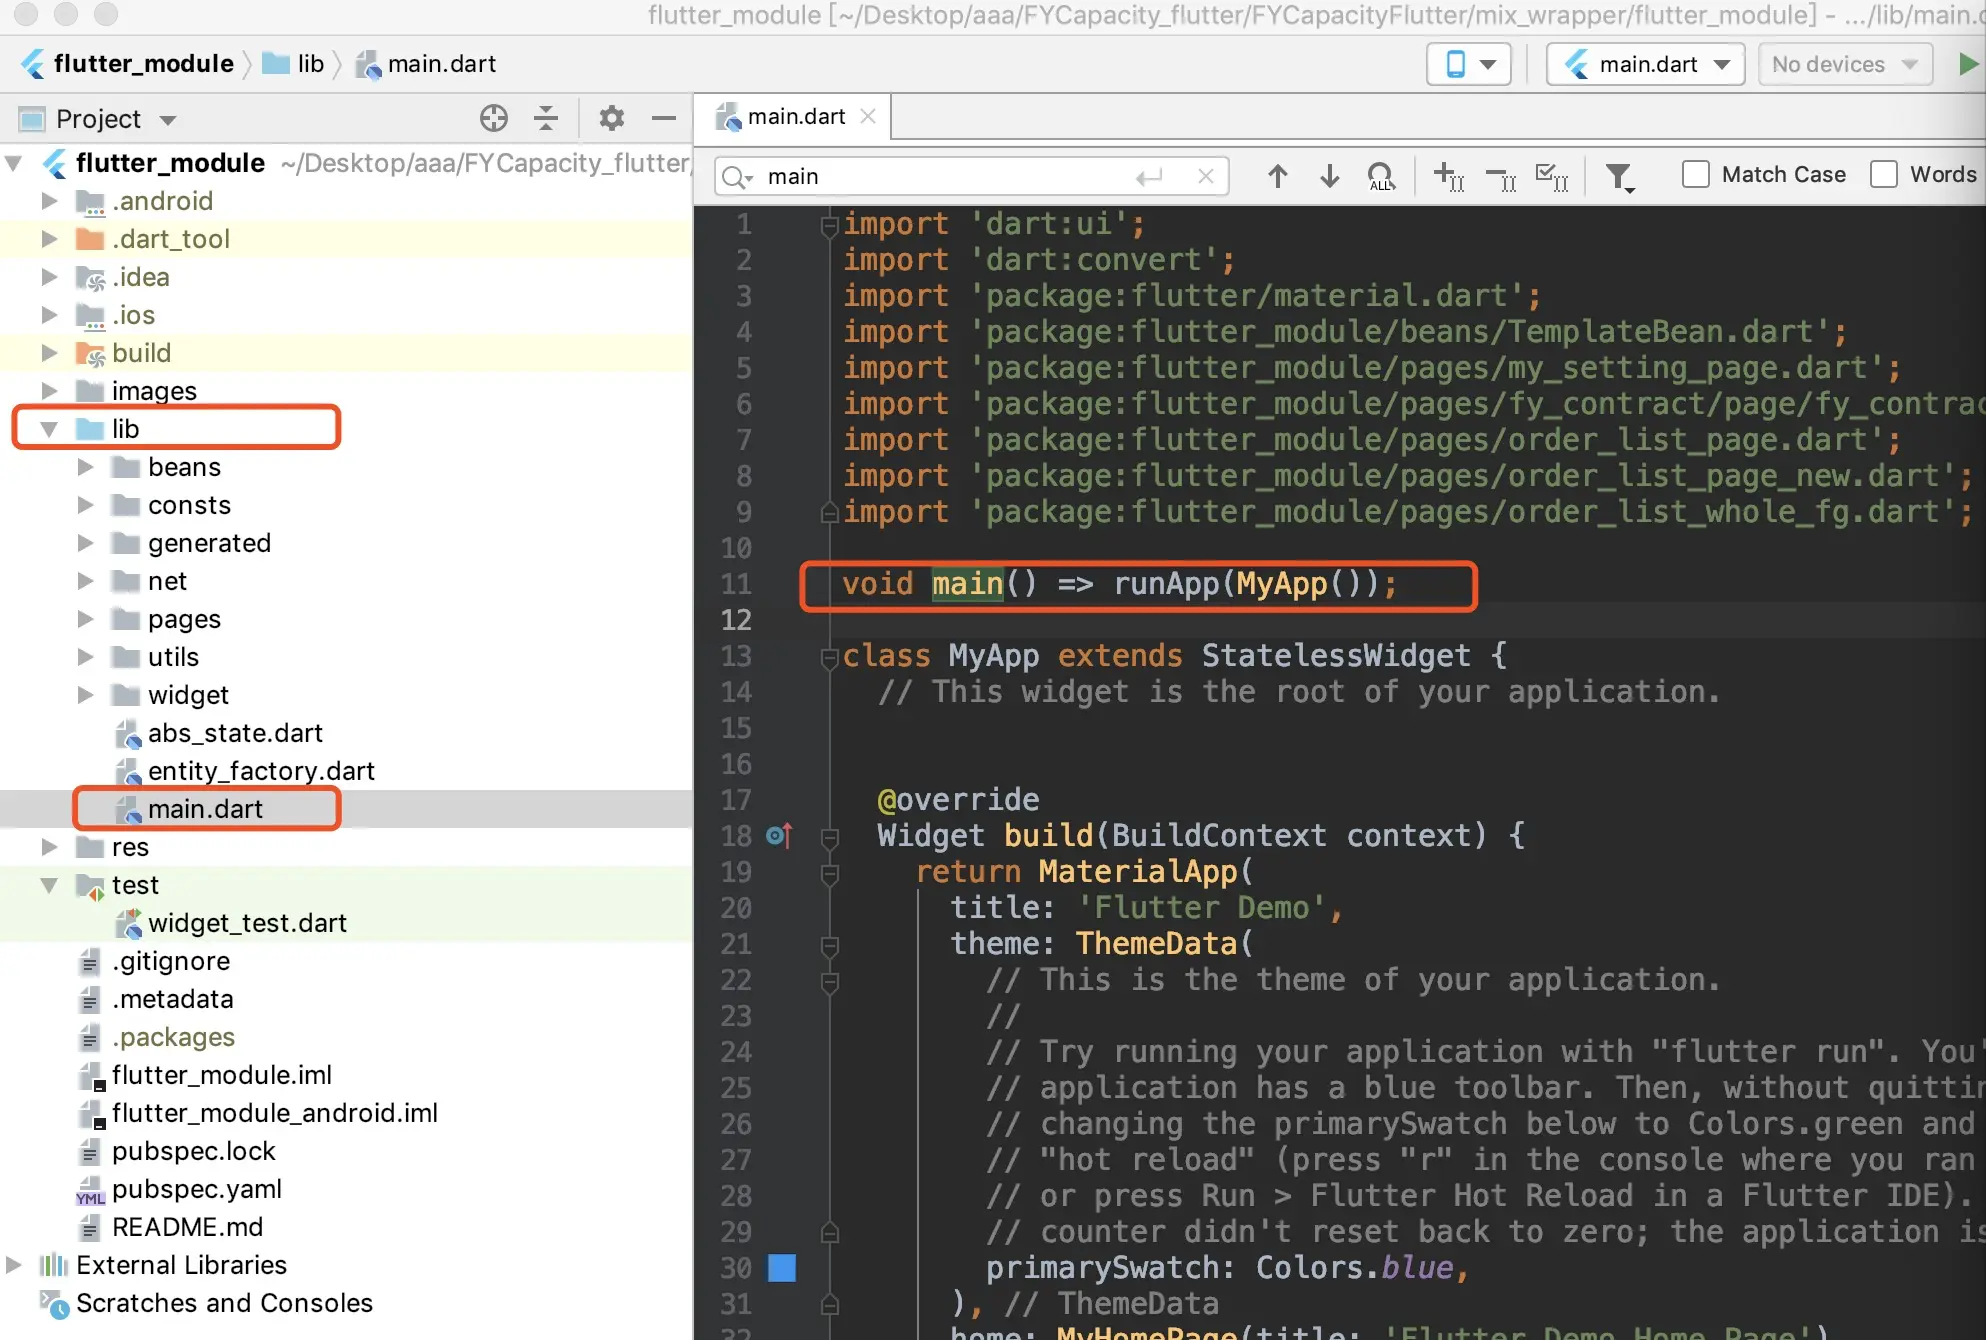Screen dimensions: 1986x1340
Task: Hide the Project panel with minus icon
Action: 664,119
